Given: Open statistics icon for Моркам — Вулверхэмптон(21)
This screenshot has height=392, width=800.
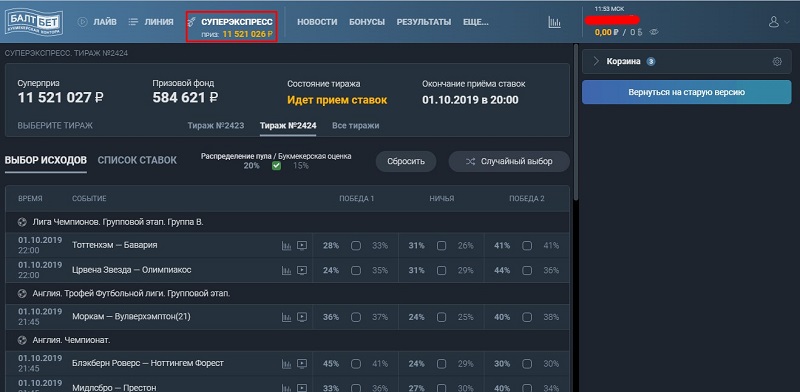Looking at the screenshot, I should [287, 317].
